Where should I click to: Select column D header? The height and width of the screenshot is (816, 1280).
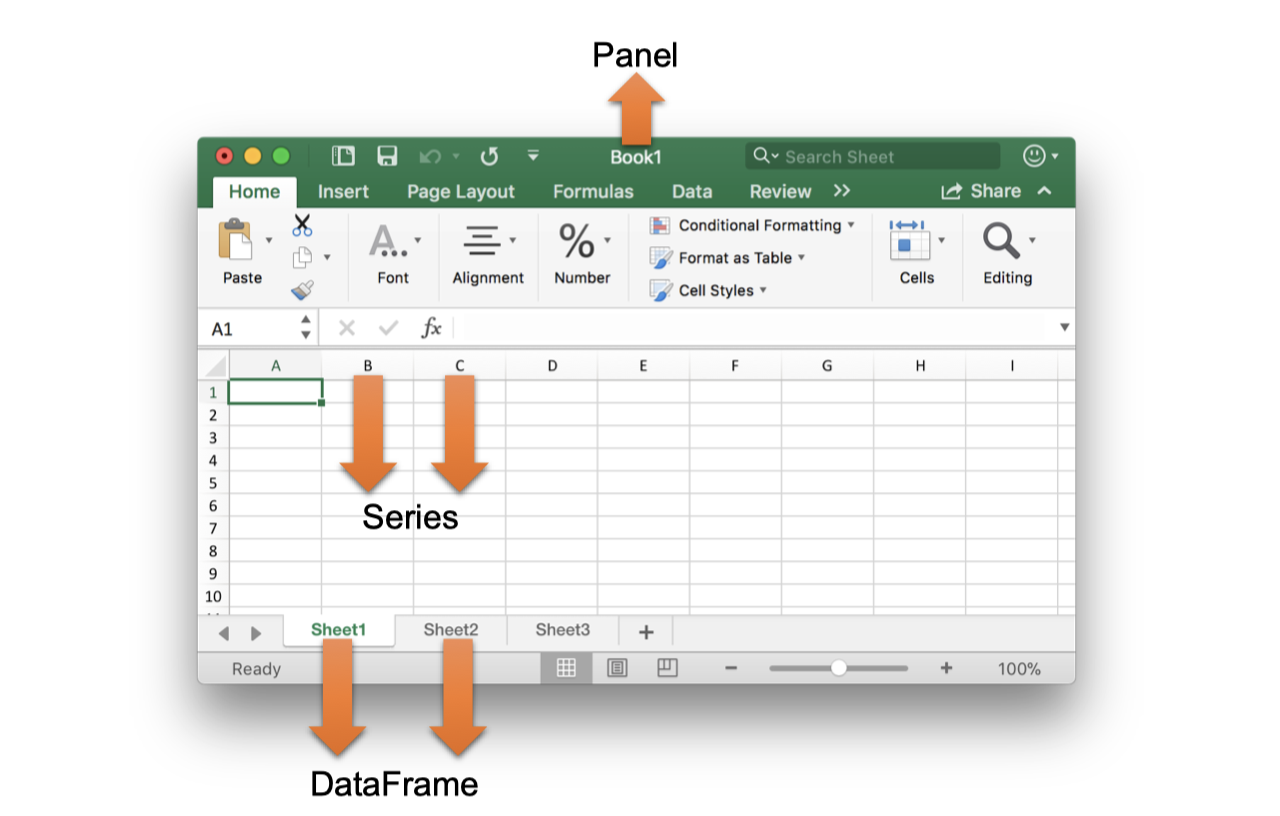point(552,366)
